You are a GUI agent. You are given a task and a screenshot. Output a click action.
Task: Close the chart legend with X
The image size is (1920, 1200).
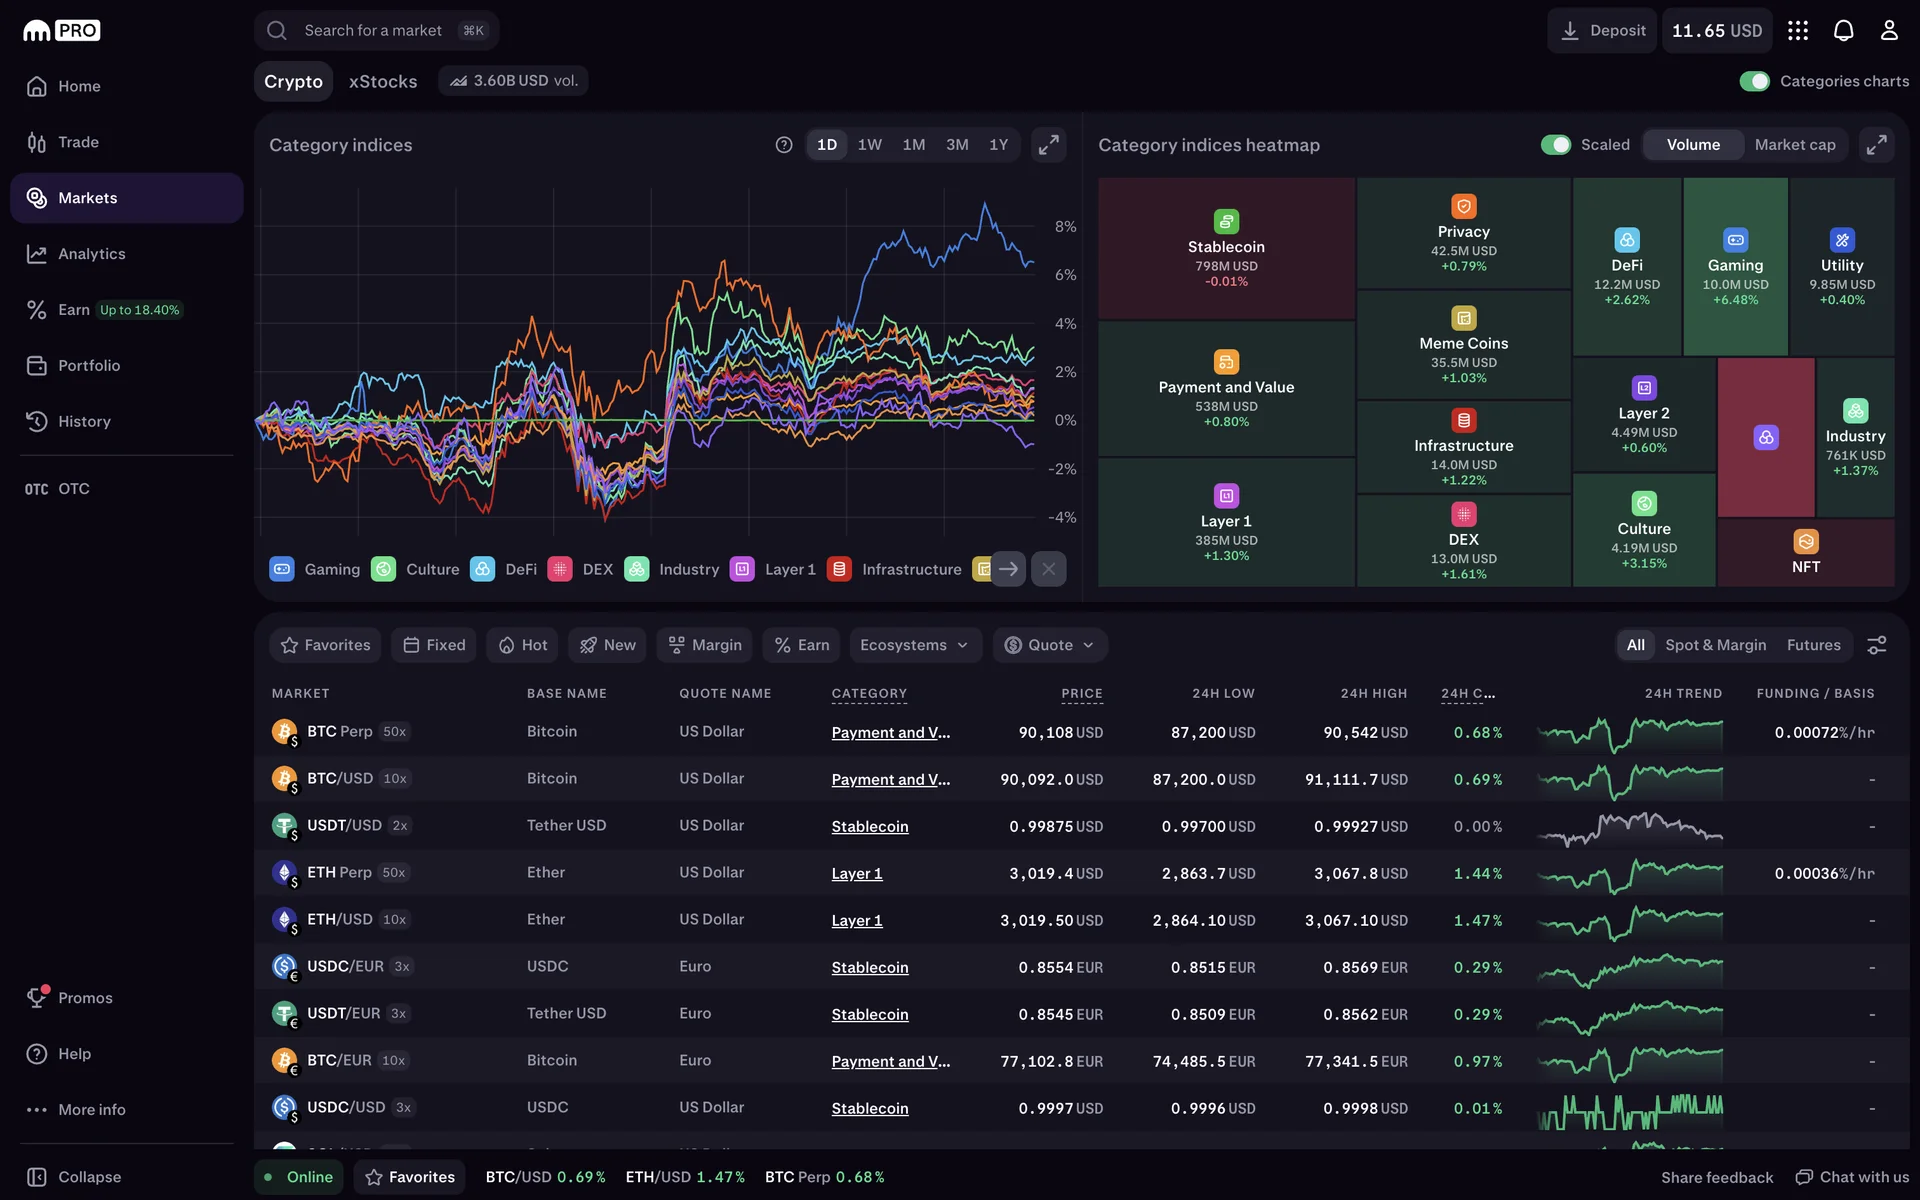[1048, 569]
